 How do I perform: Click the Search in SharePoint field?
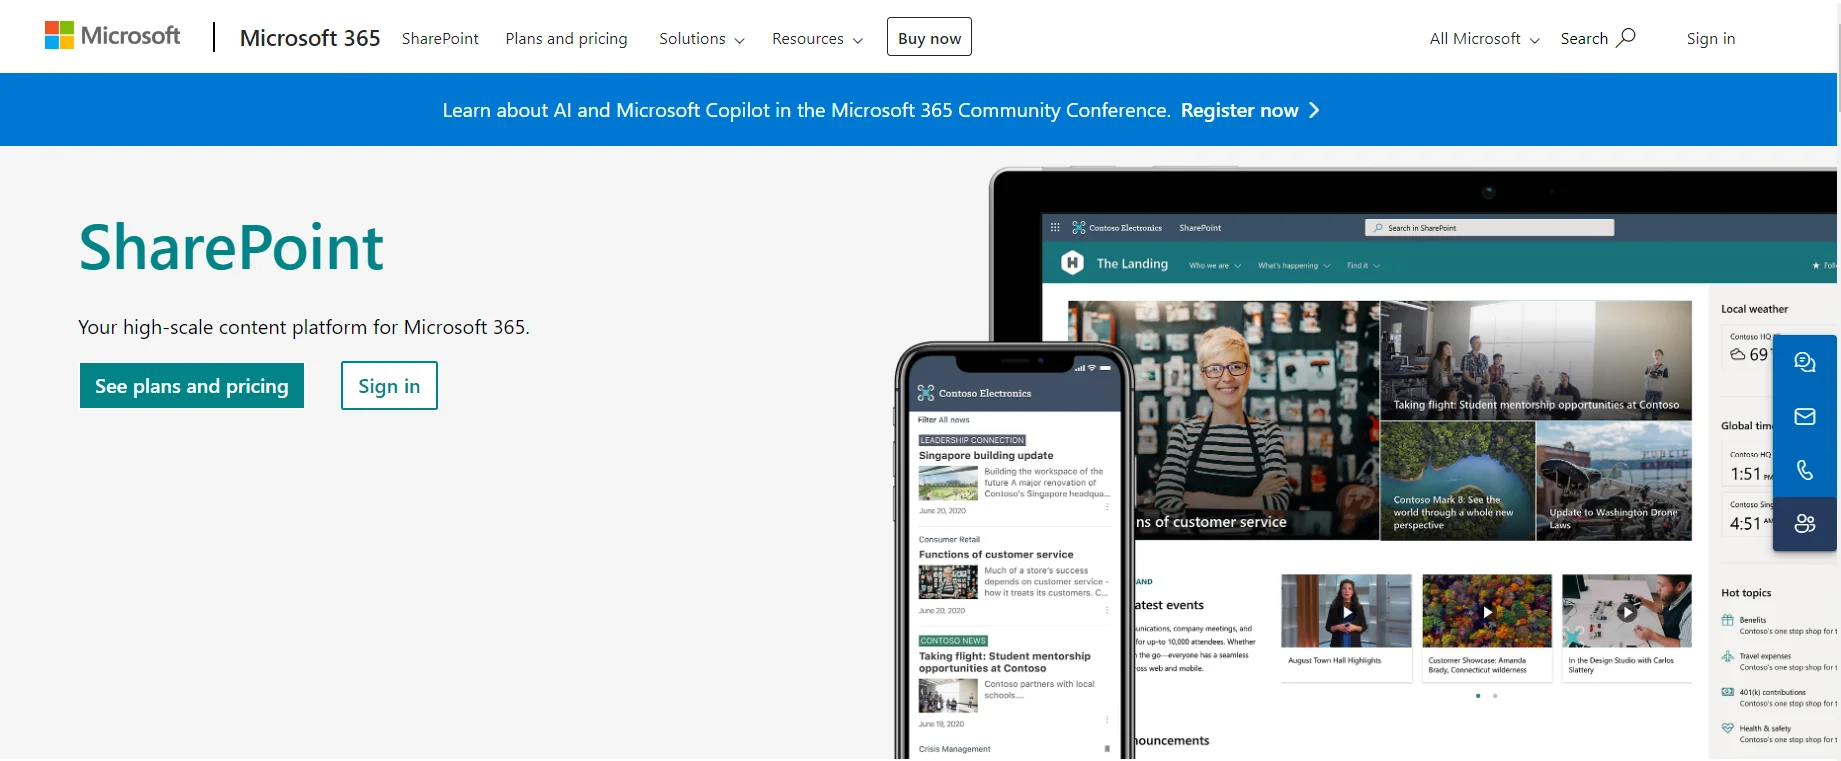[x=1489, y=228]
